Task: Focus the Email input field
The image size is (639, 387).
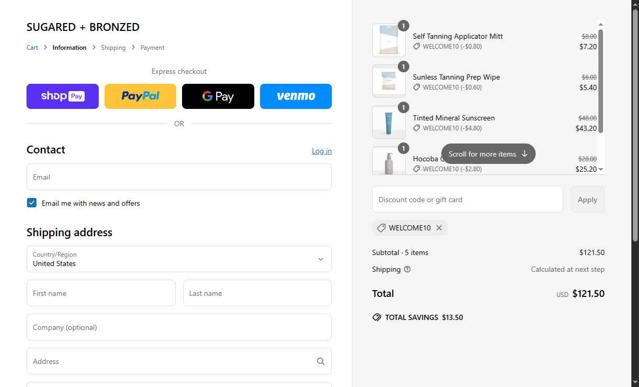Action: [x=179, y=177]
